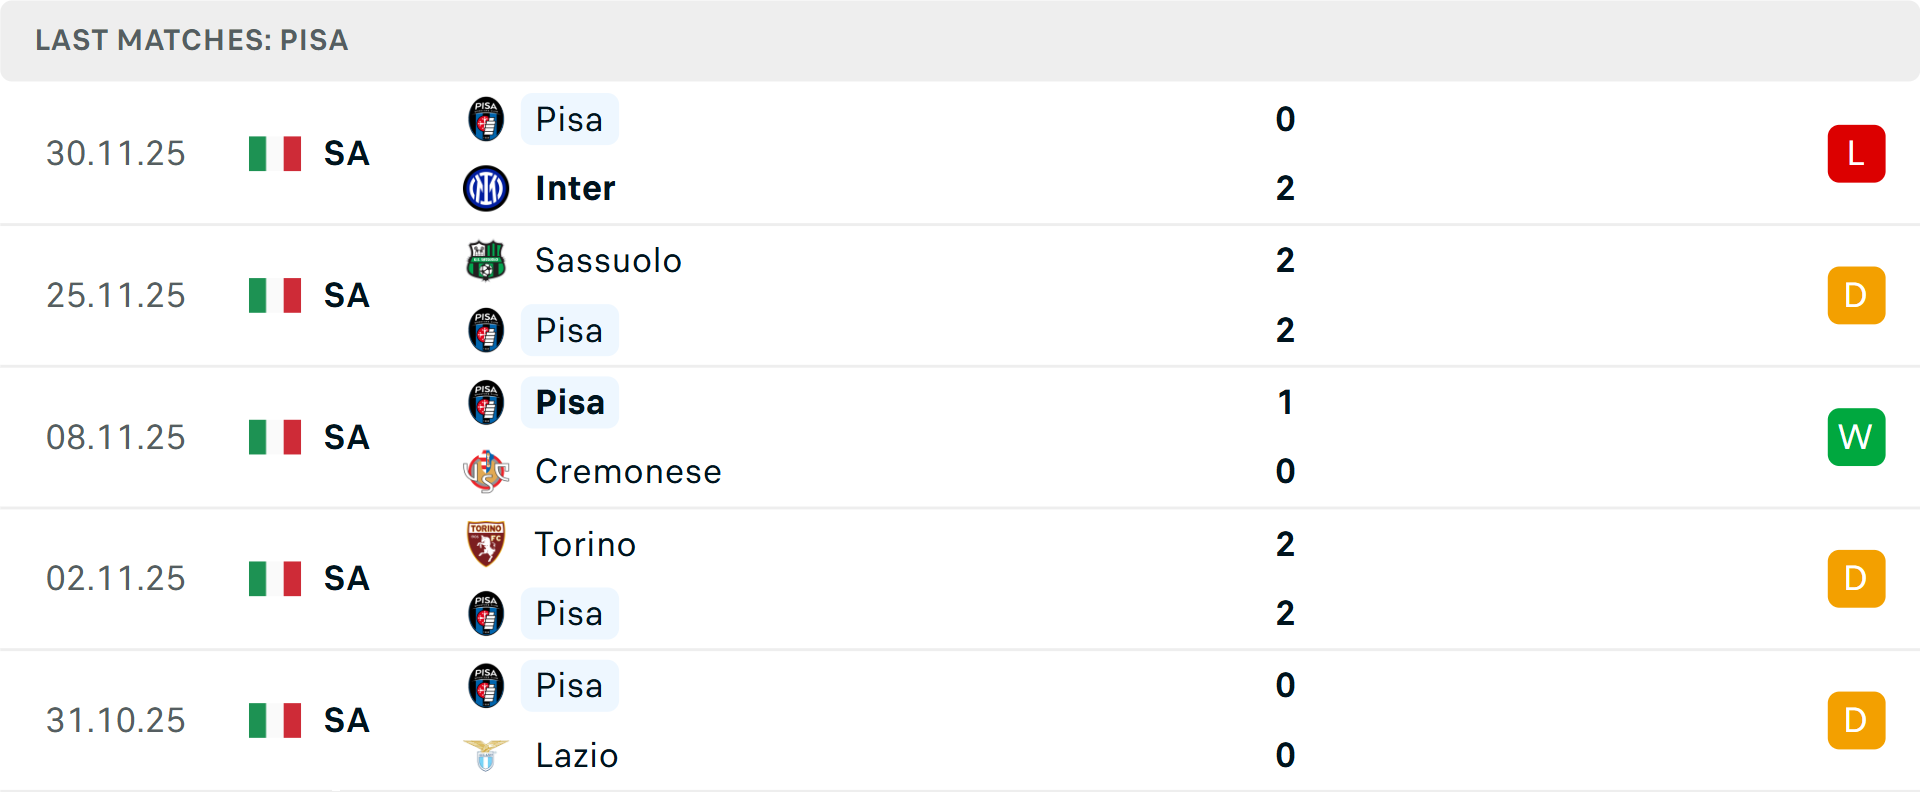Image resolution: width=1920 pixels, height=792 pixels.
Task: Click the Inter club crest icon
Action: point(486,189)
